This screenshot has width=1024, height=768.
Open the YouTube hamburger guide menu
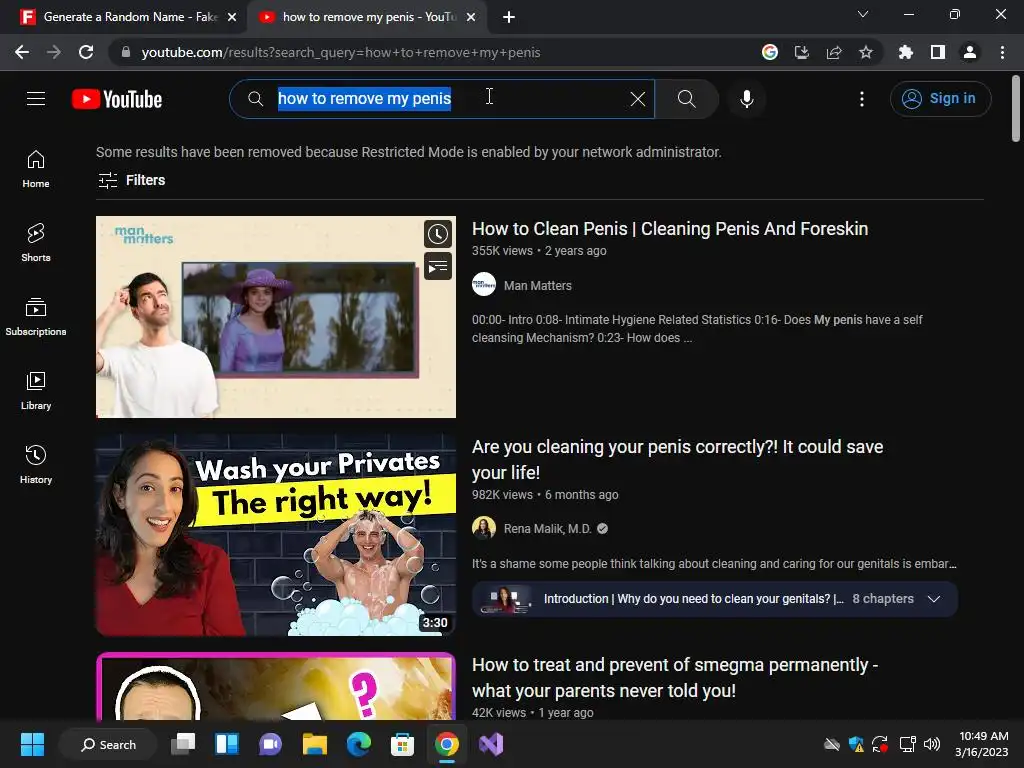point(36,99)
